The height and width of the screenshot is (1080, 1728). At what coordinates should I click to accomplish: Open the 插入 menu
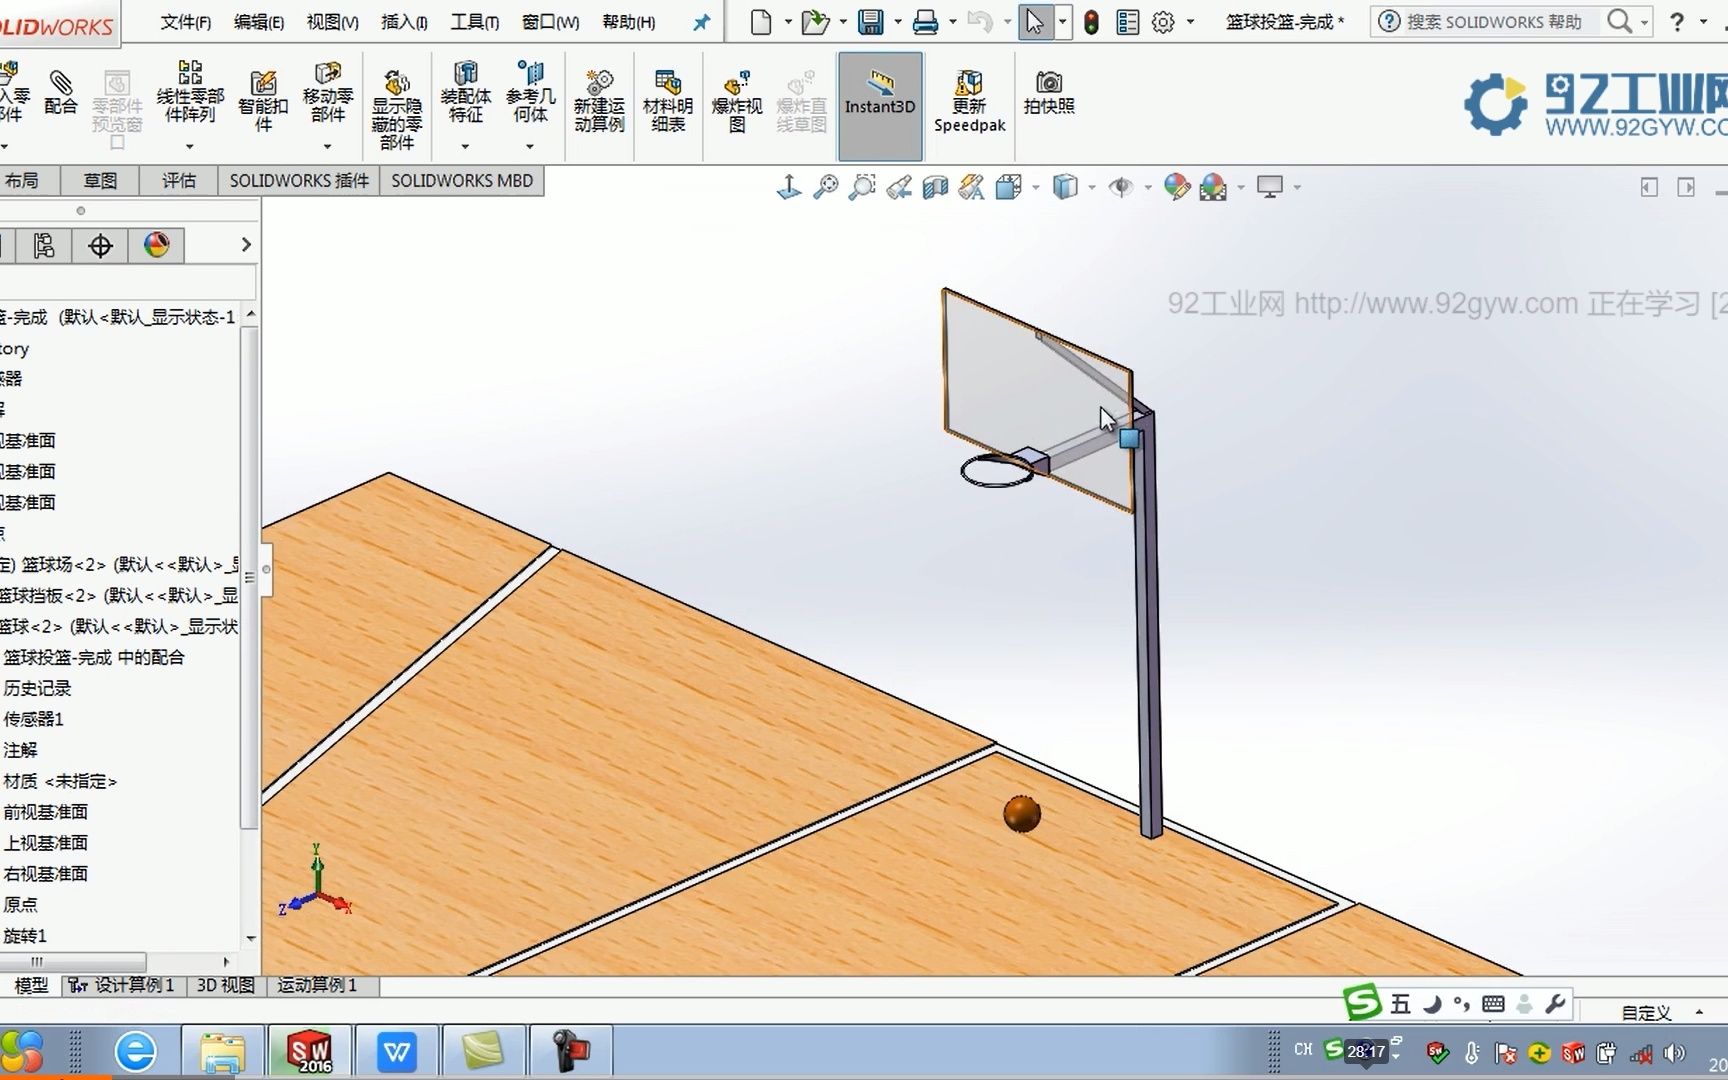tap(402, 21)
